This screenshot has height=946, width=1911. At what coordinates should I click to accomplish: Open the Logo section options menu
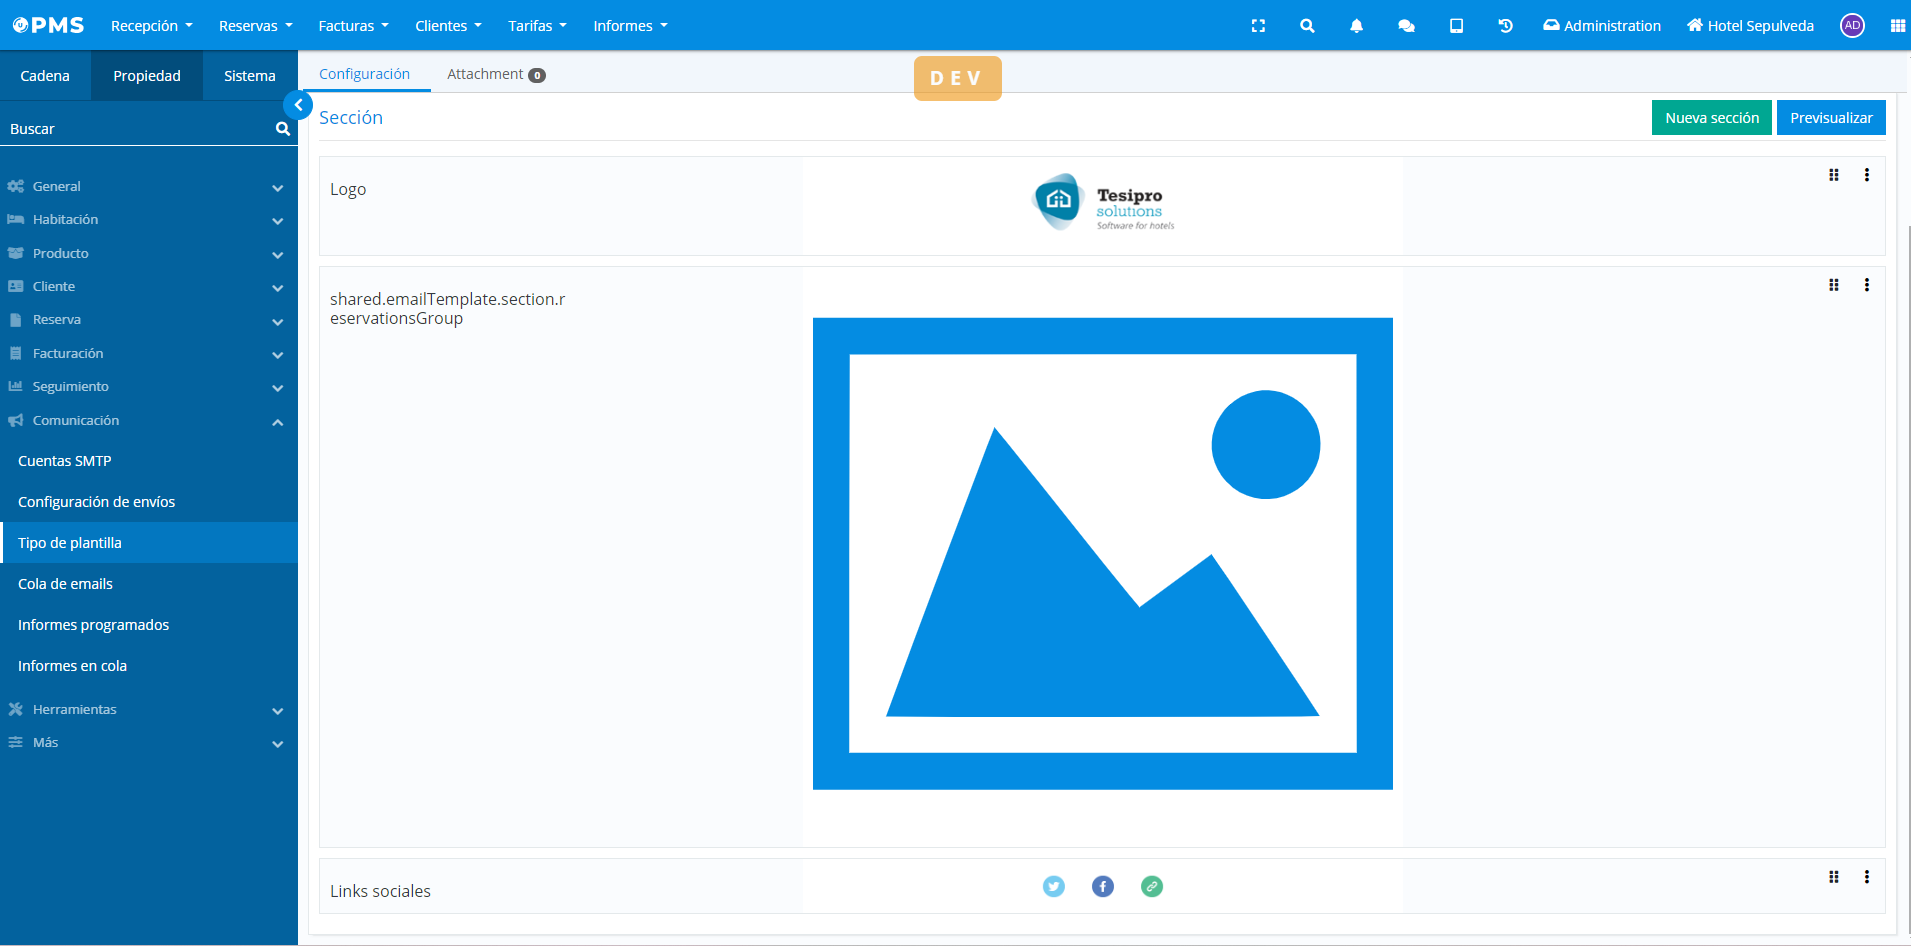tap(1866, 175)
